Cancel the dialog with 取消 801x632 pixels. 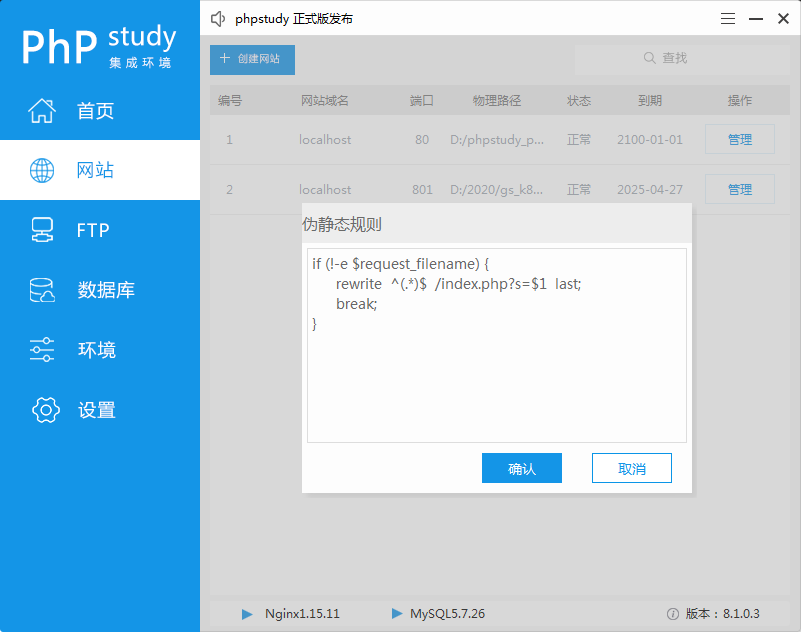coord(632,468)
